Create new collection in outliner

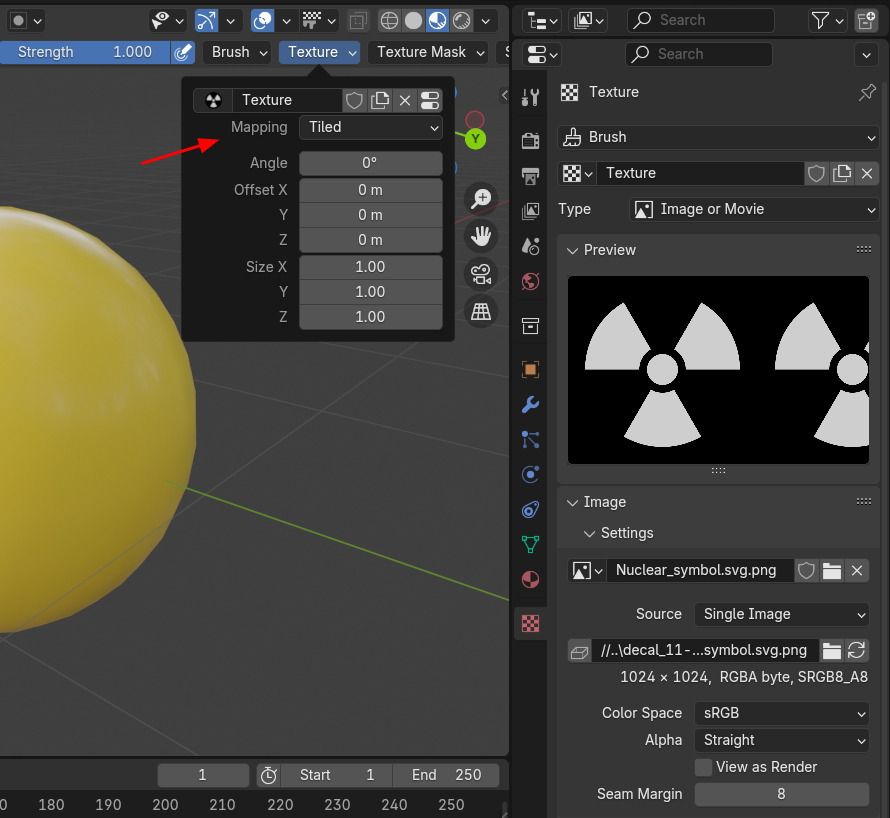[866, 21]
